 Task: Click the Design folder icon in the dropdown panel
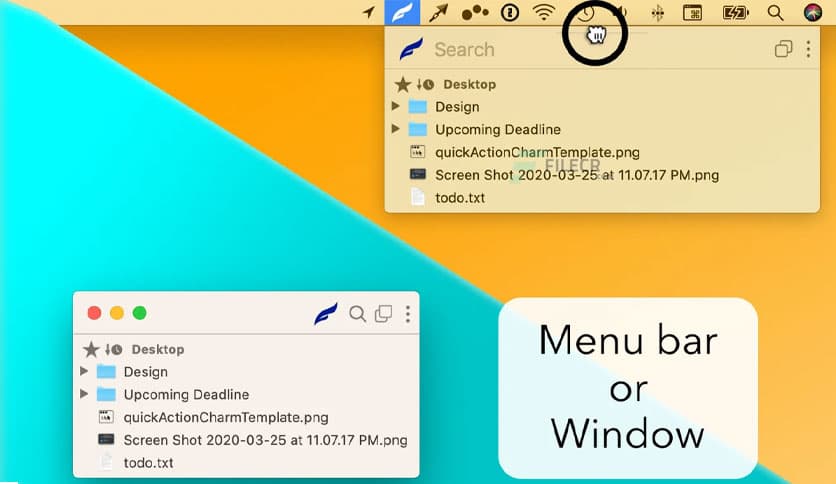click(417, 107)
